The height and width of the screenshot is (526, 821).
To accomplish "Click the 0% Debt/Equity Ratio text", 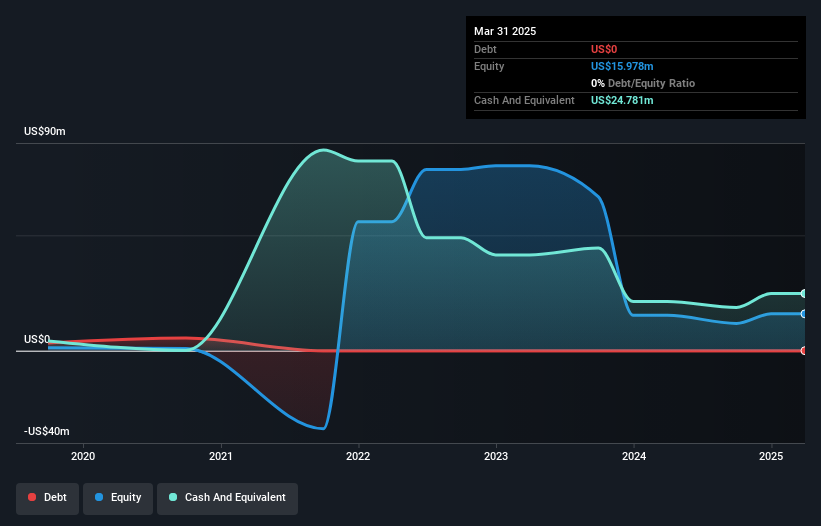I will pos(643,83).
